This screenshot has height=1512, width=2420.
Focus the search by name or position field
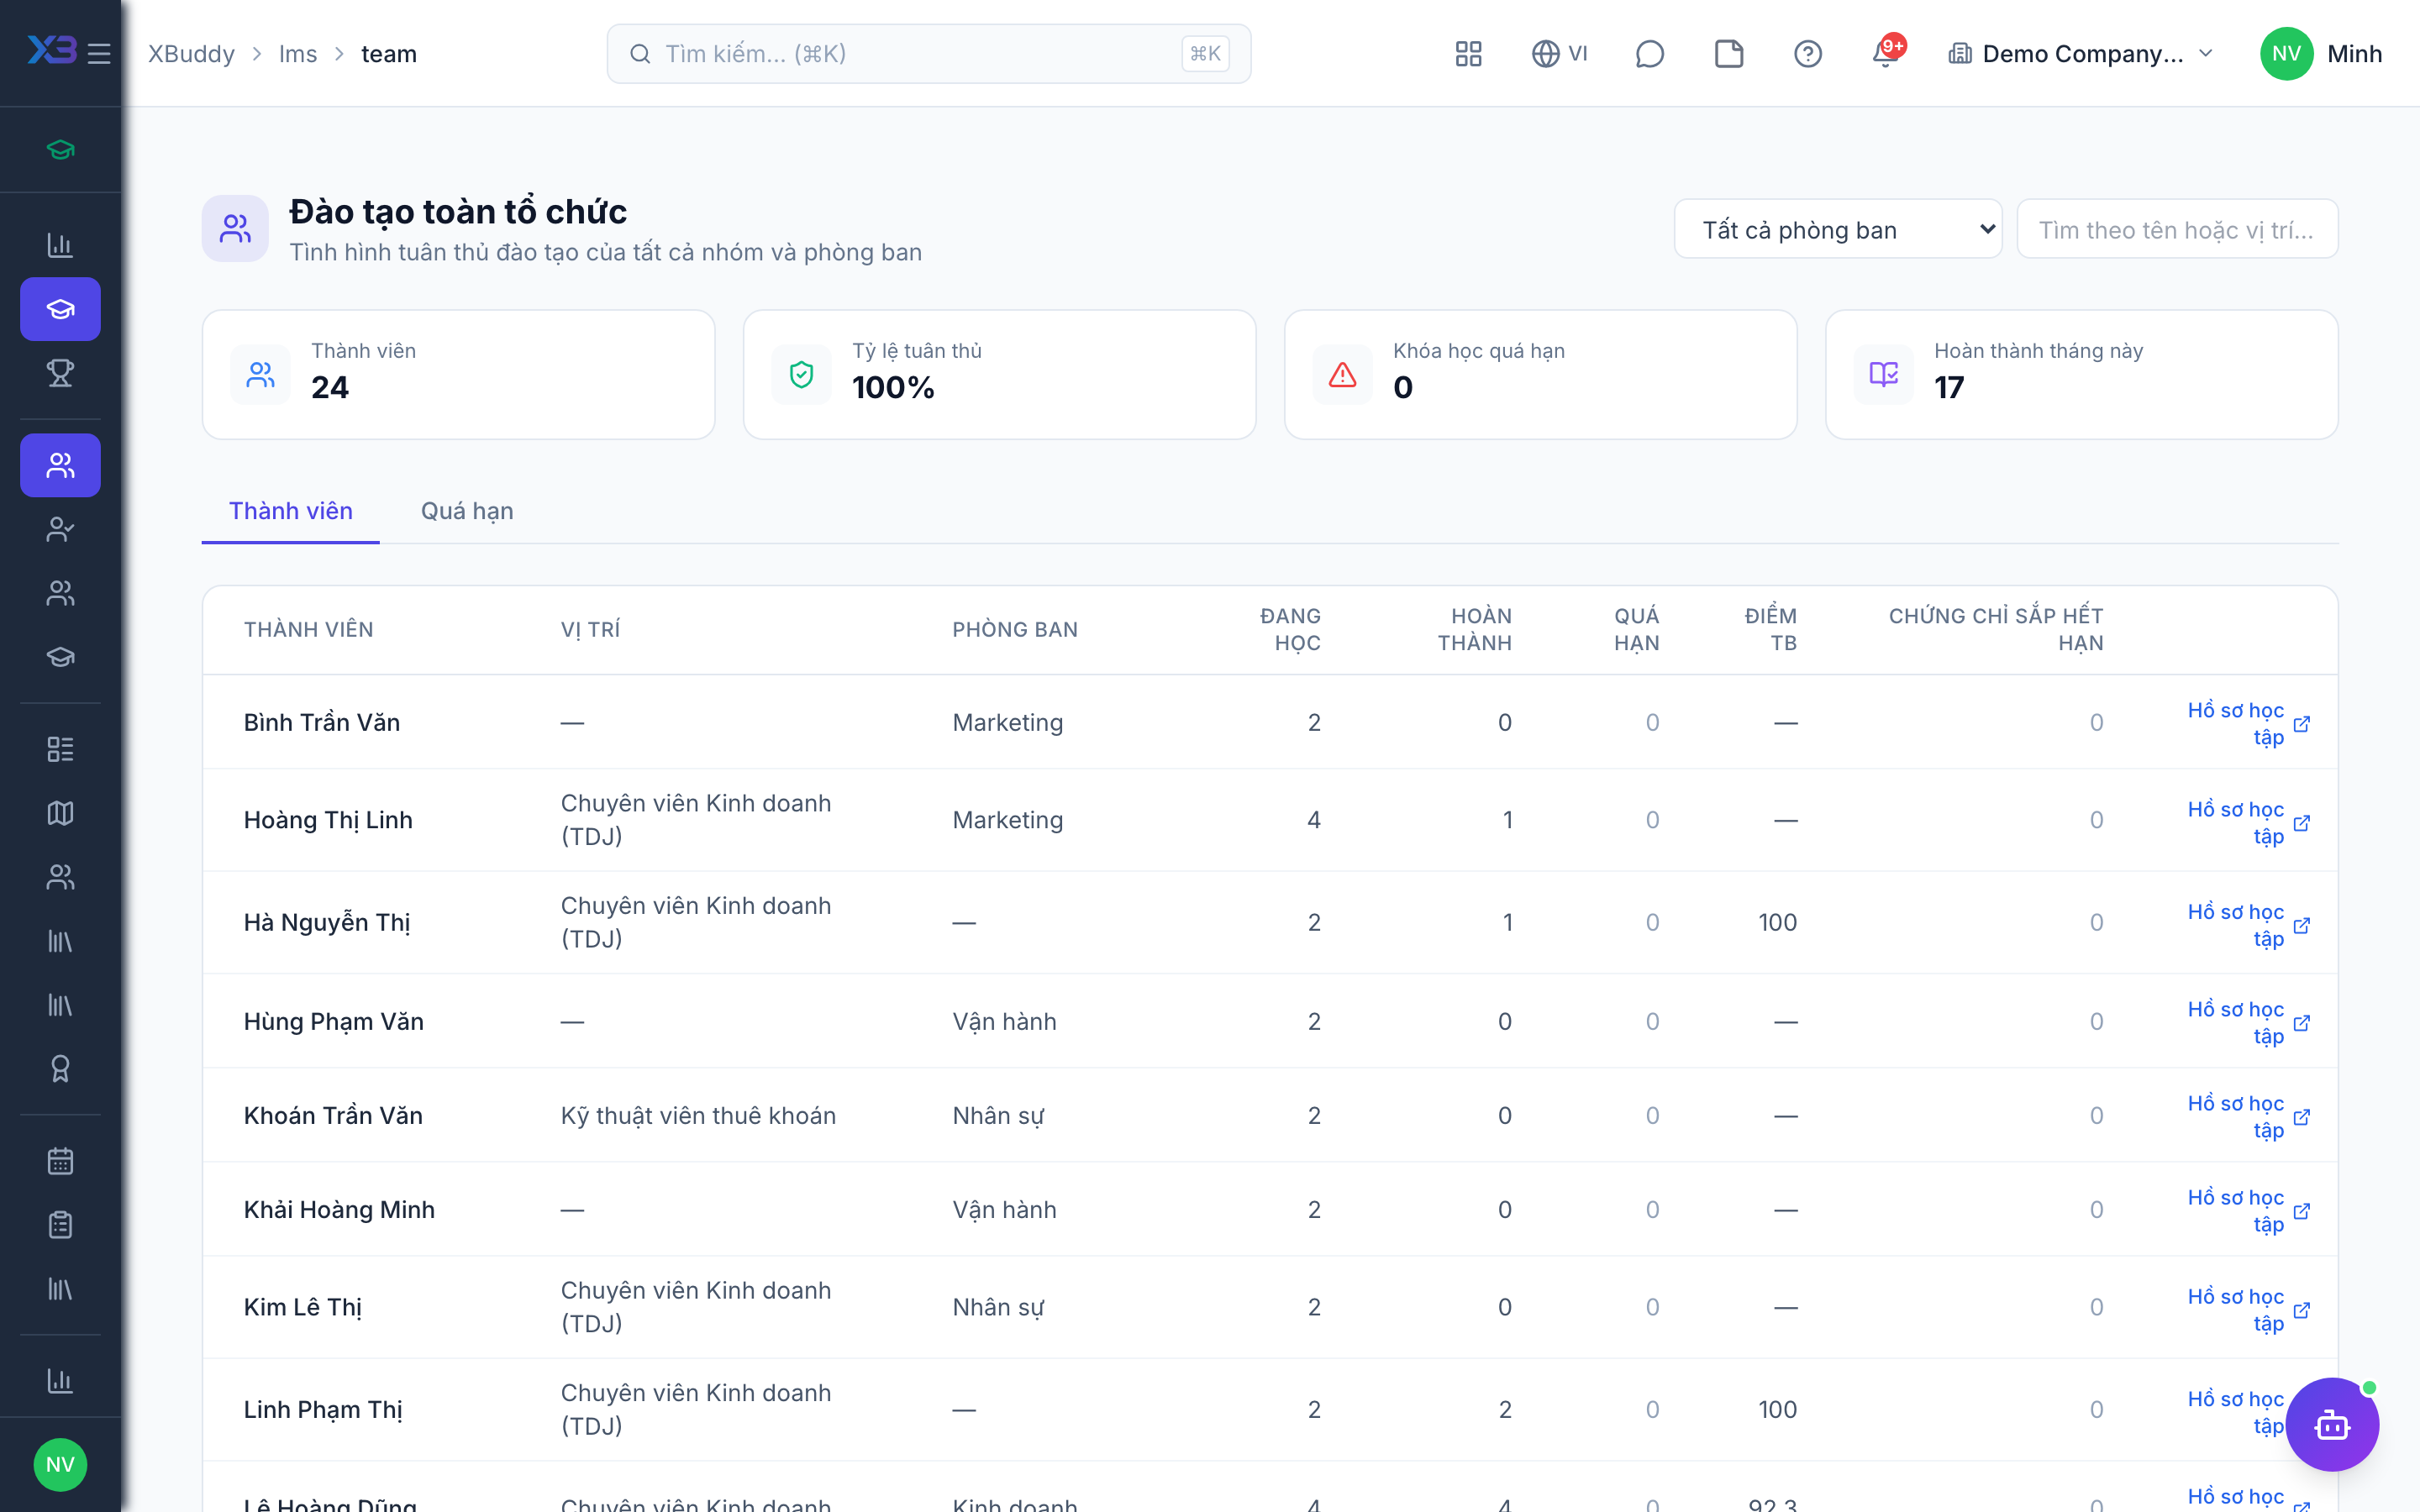tap(2177, 230)
